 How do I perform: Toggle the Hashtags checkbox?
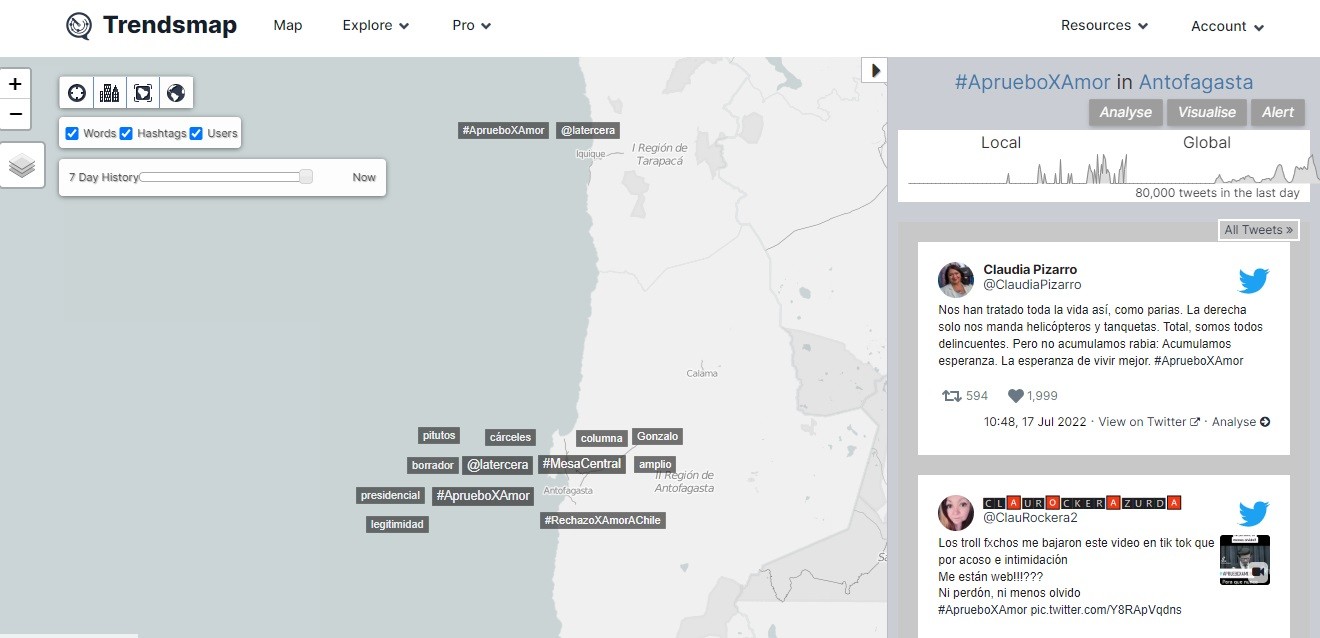[x=126, y=133]
